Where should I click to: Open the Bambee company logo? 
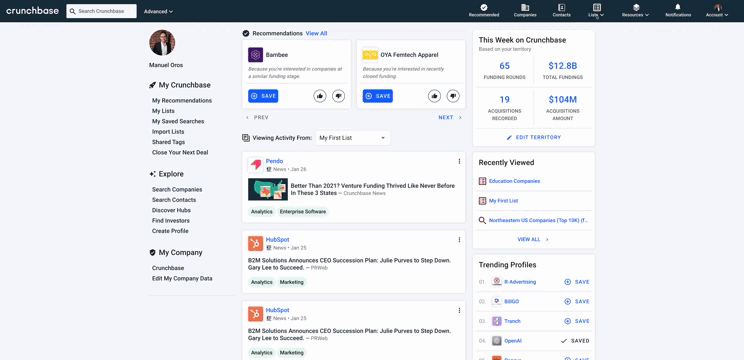pyautogui.click(x=255, y=55)
